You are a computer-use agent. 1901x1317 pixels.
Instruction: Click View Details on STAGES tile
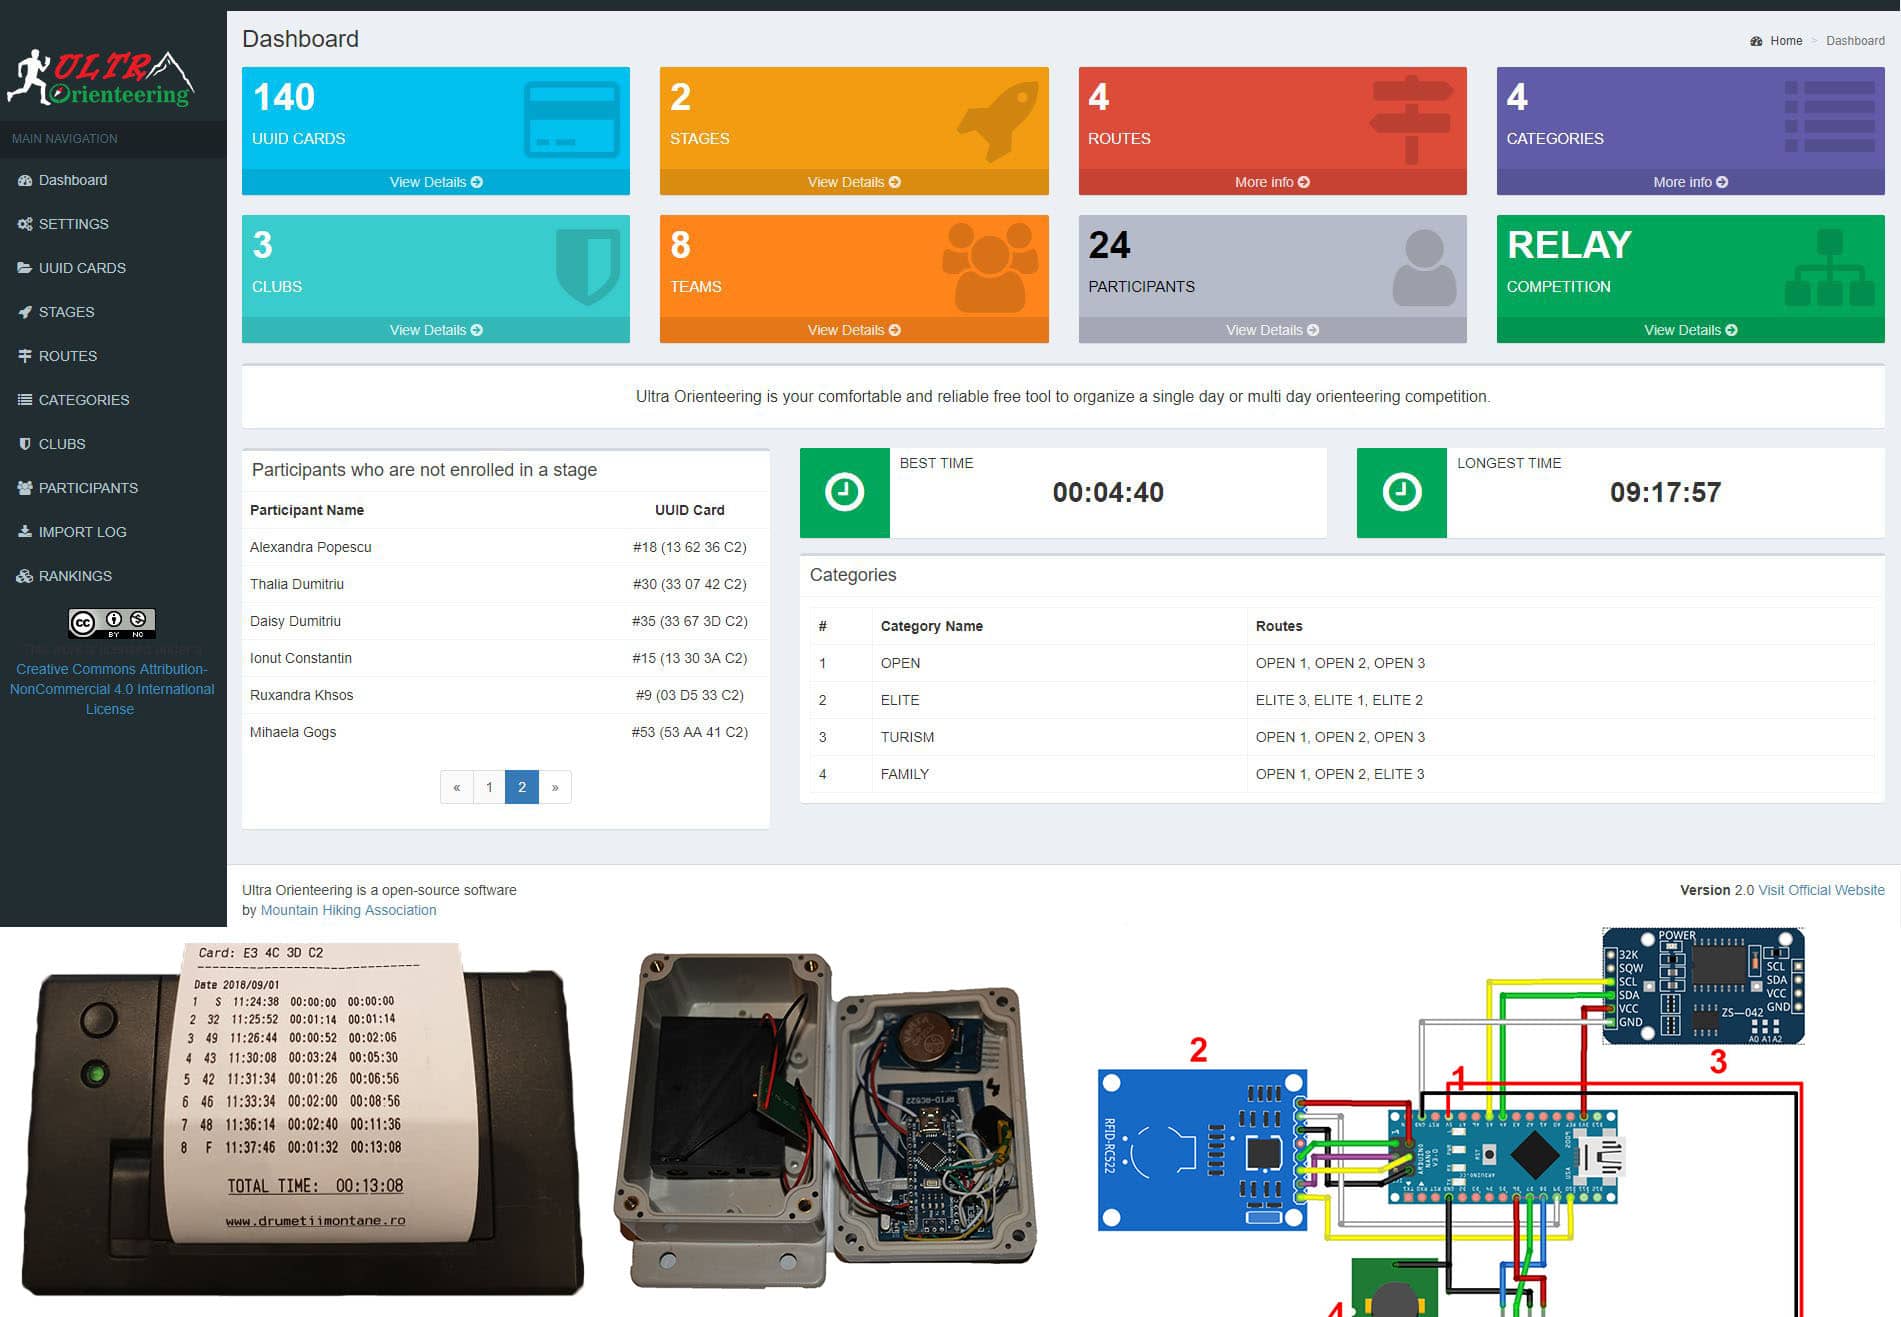pos(854,182)
